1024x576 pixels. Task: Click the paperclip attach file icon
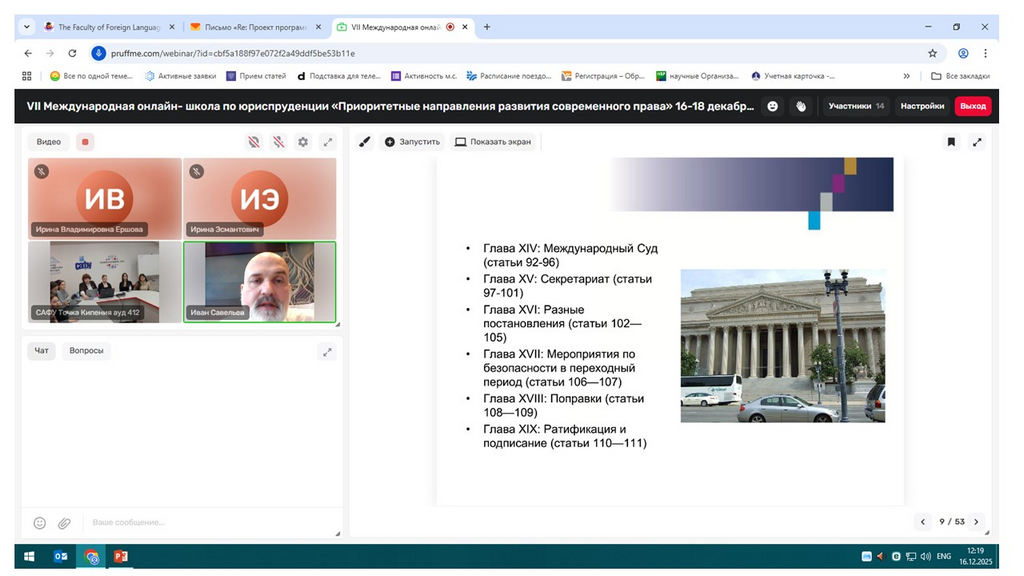64,522
